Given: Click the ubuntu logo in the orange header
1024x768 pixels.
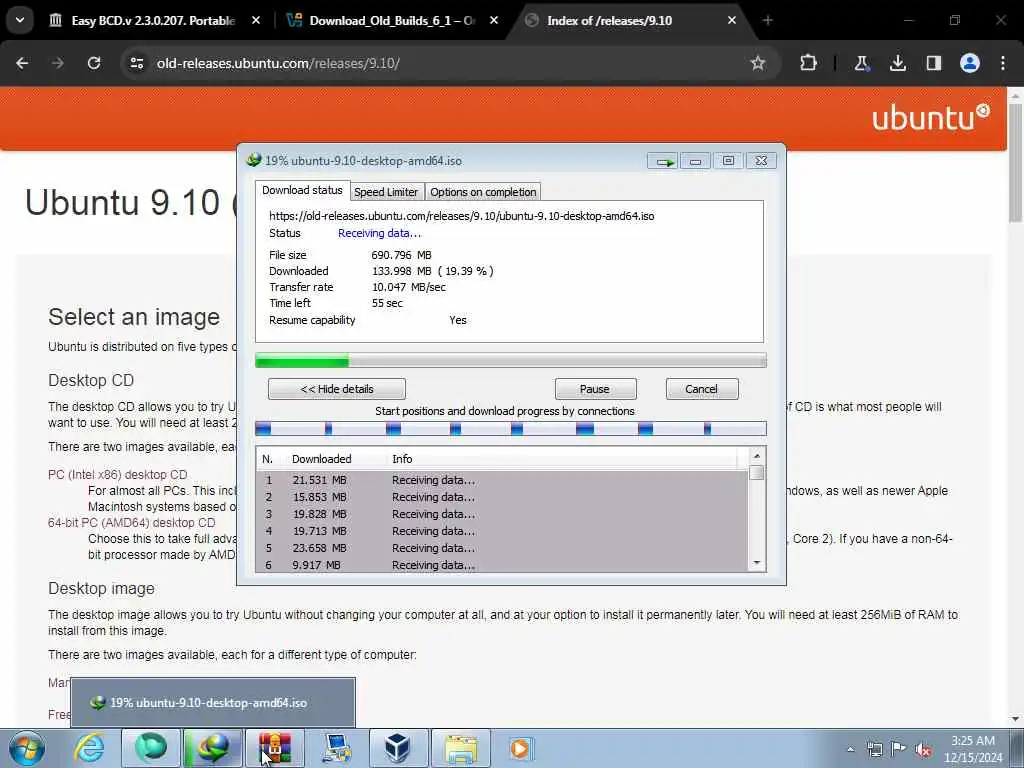Looking at the screenshot, I should 931,118.
